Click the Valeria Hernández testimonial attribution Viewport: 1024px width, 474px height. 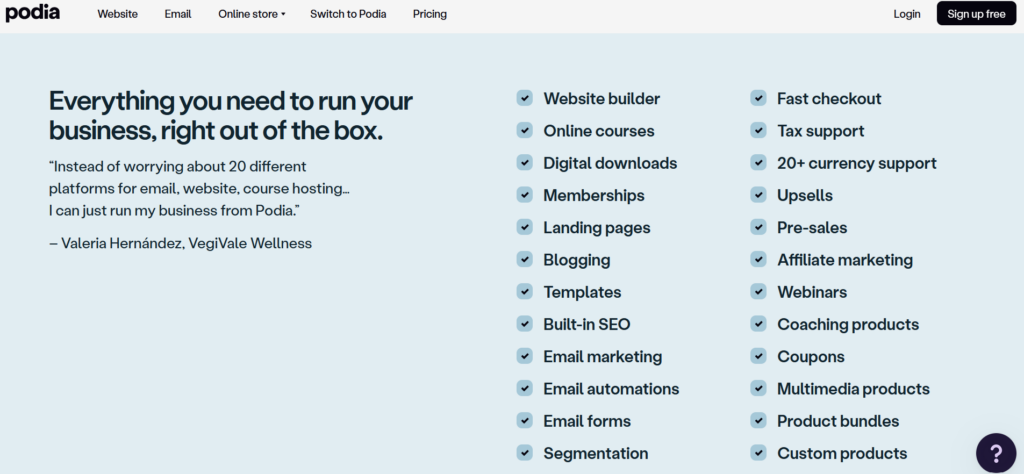point(180,243)
